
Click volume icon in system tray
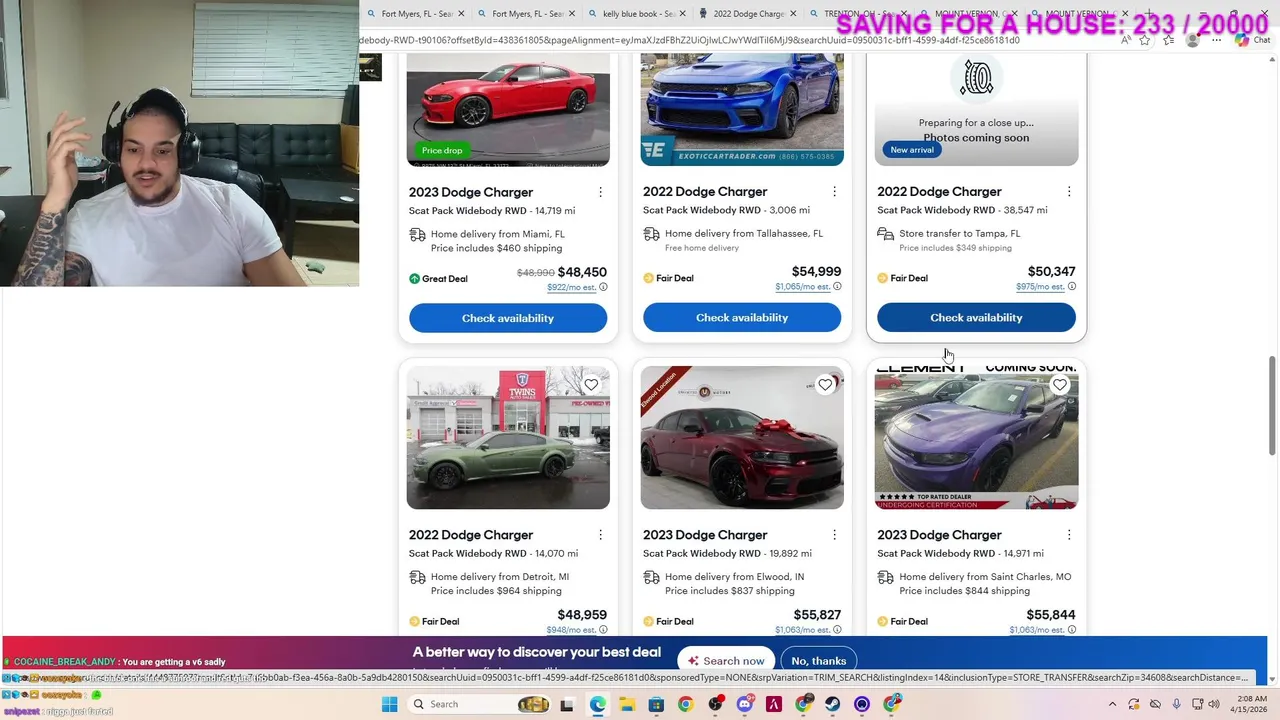(x=1214, y=704)
